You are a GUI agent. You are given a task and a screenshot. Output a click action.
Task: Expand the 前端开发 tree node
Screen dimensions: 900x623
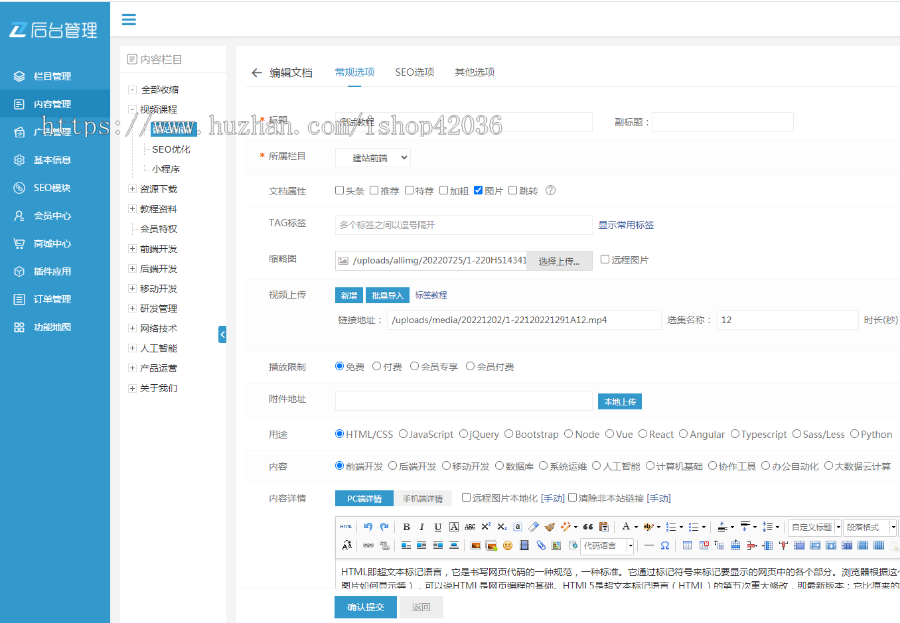click(x=132, y=249)
